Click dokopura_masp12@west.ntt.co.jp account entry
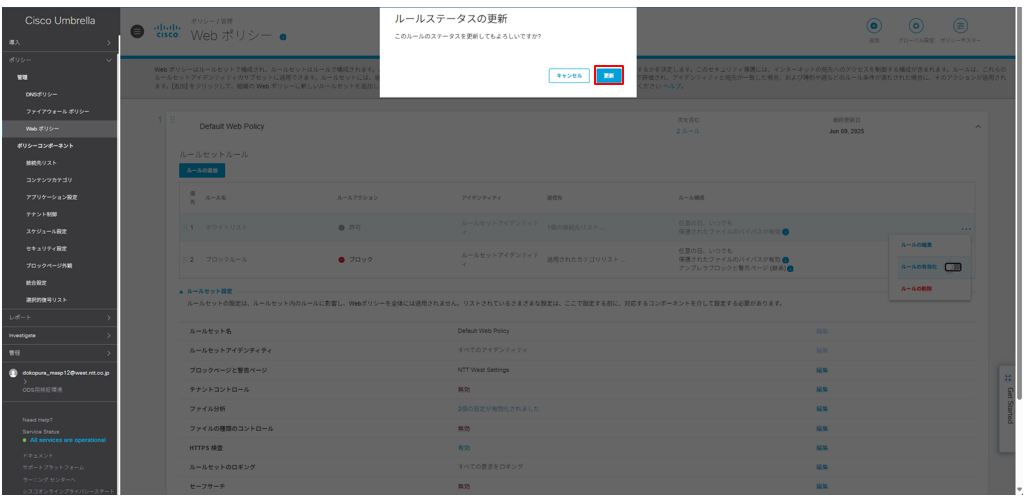The image size is (1030, 497). coord(66,372)
